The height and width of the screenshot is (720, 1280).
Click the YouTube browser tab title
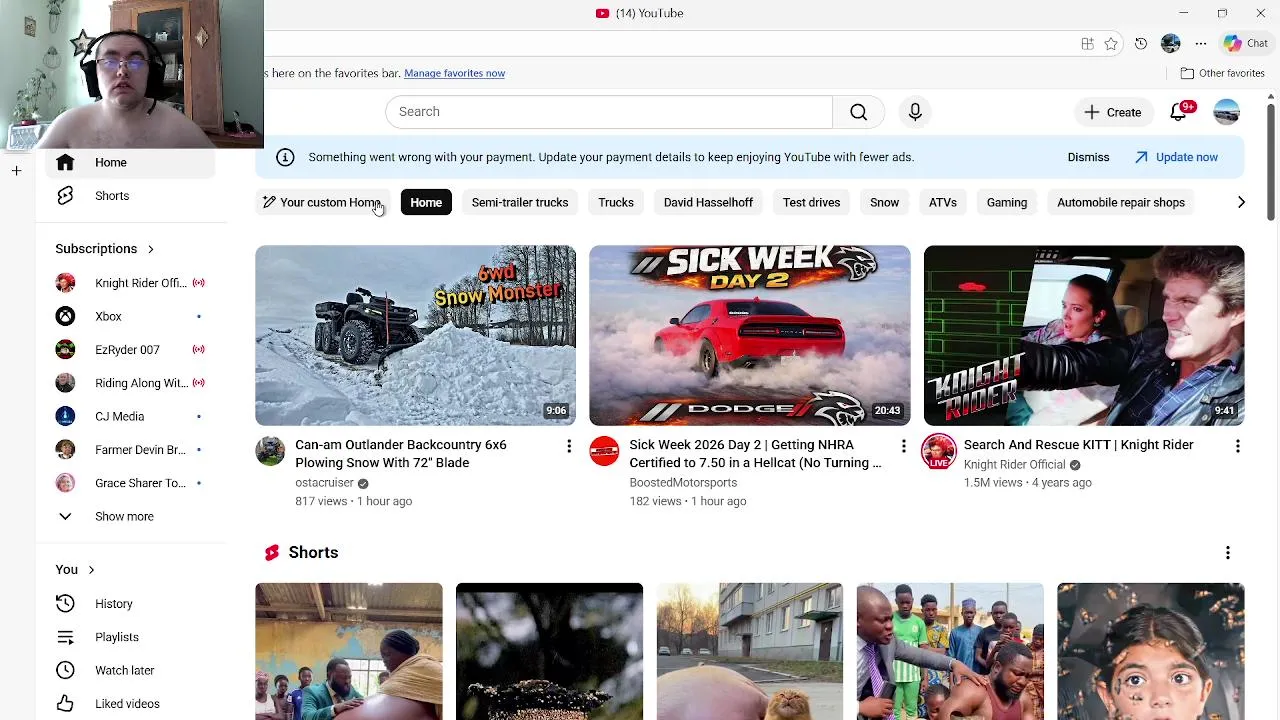[x=649, y=13]
